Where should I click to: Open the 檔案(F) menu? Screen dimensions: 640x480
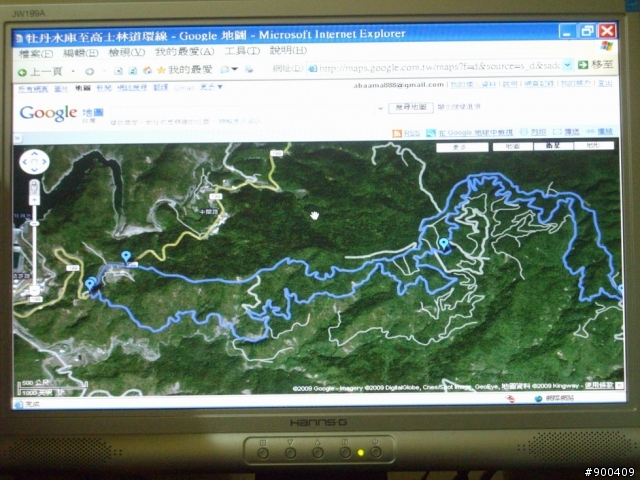[x=36, y=53]
